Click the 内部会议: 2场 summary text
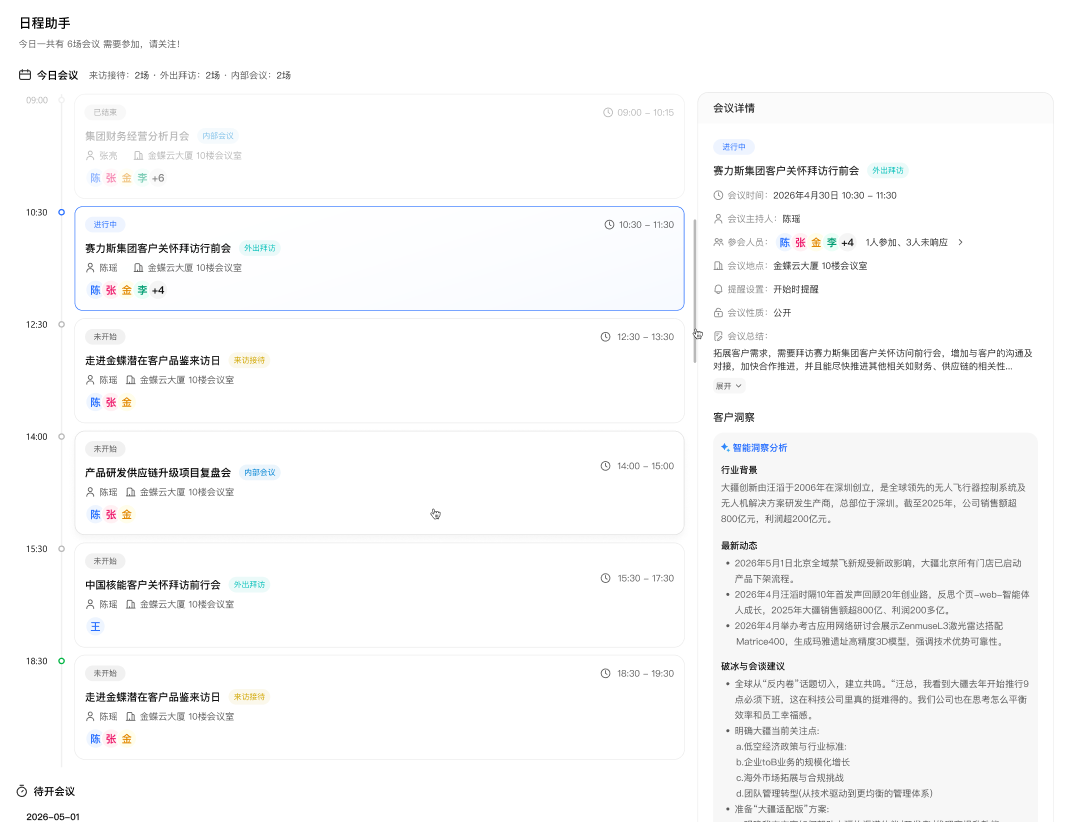 pyautogui.click(x=261, y=75)
